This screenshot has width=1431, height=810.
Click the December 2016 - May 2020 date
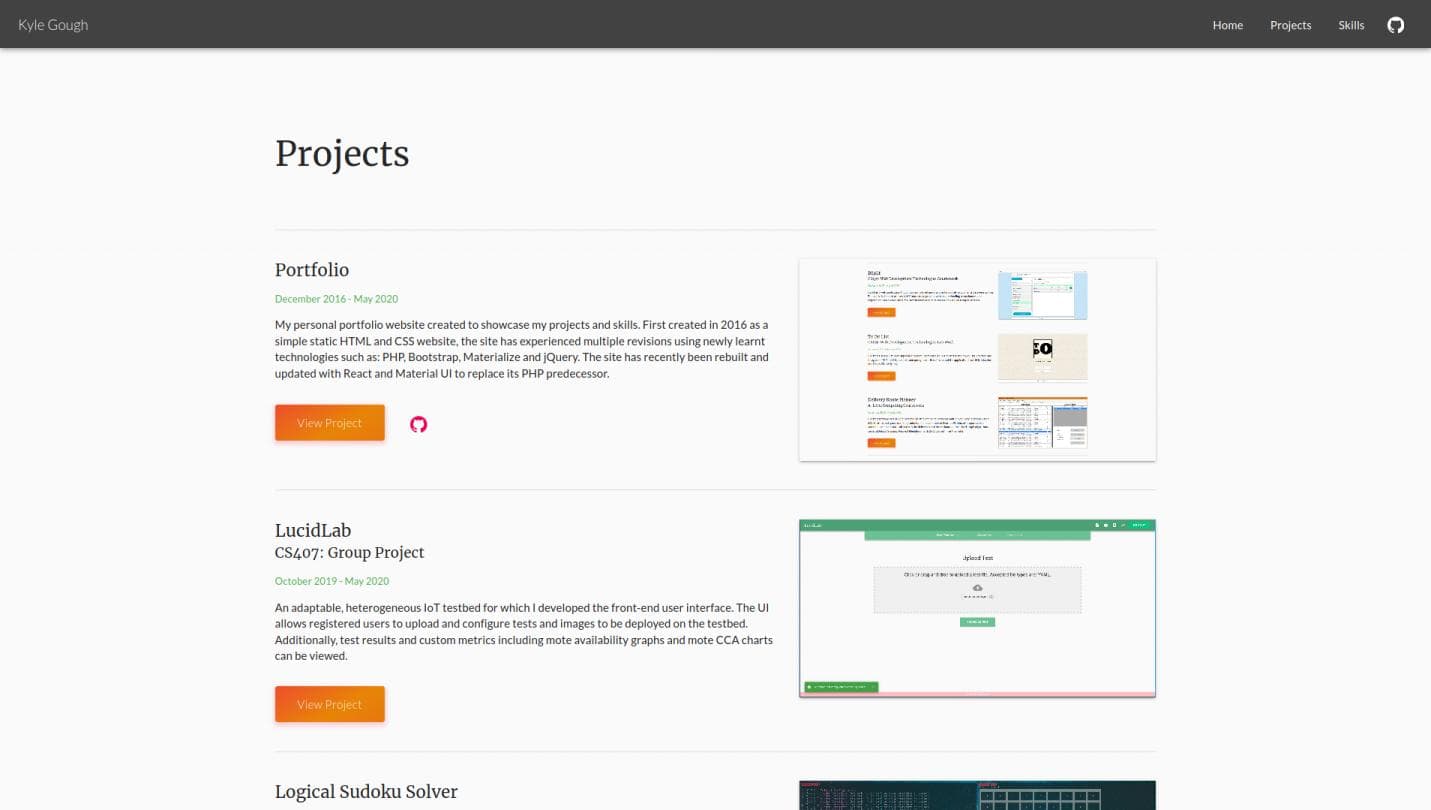click(336, 299)
